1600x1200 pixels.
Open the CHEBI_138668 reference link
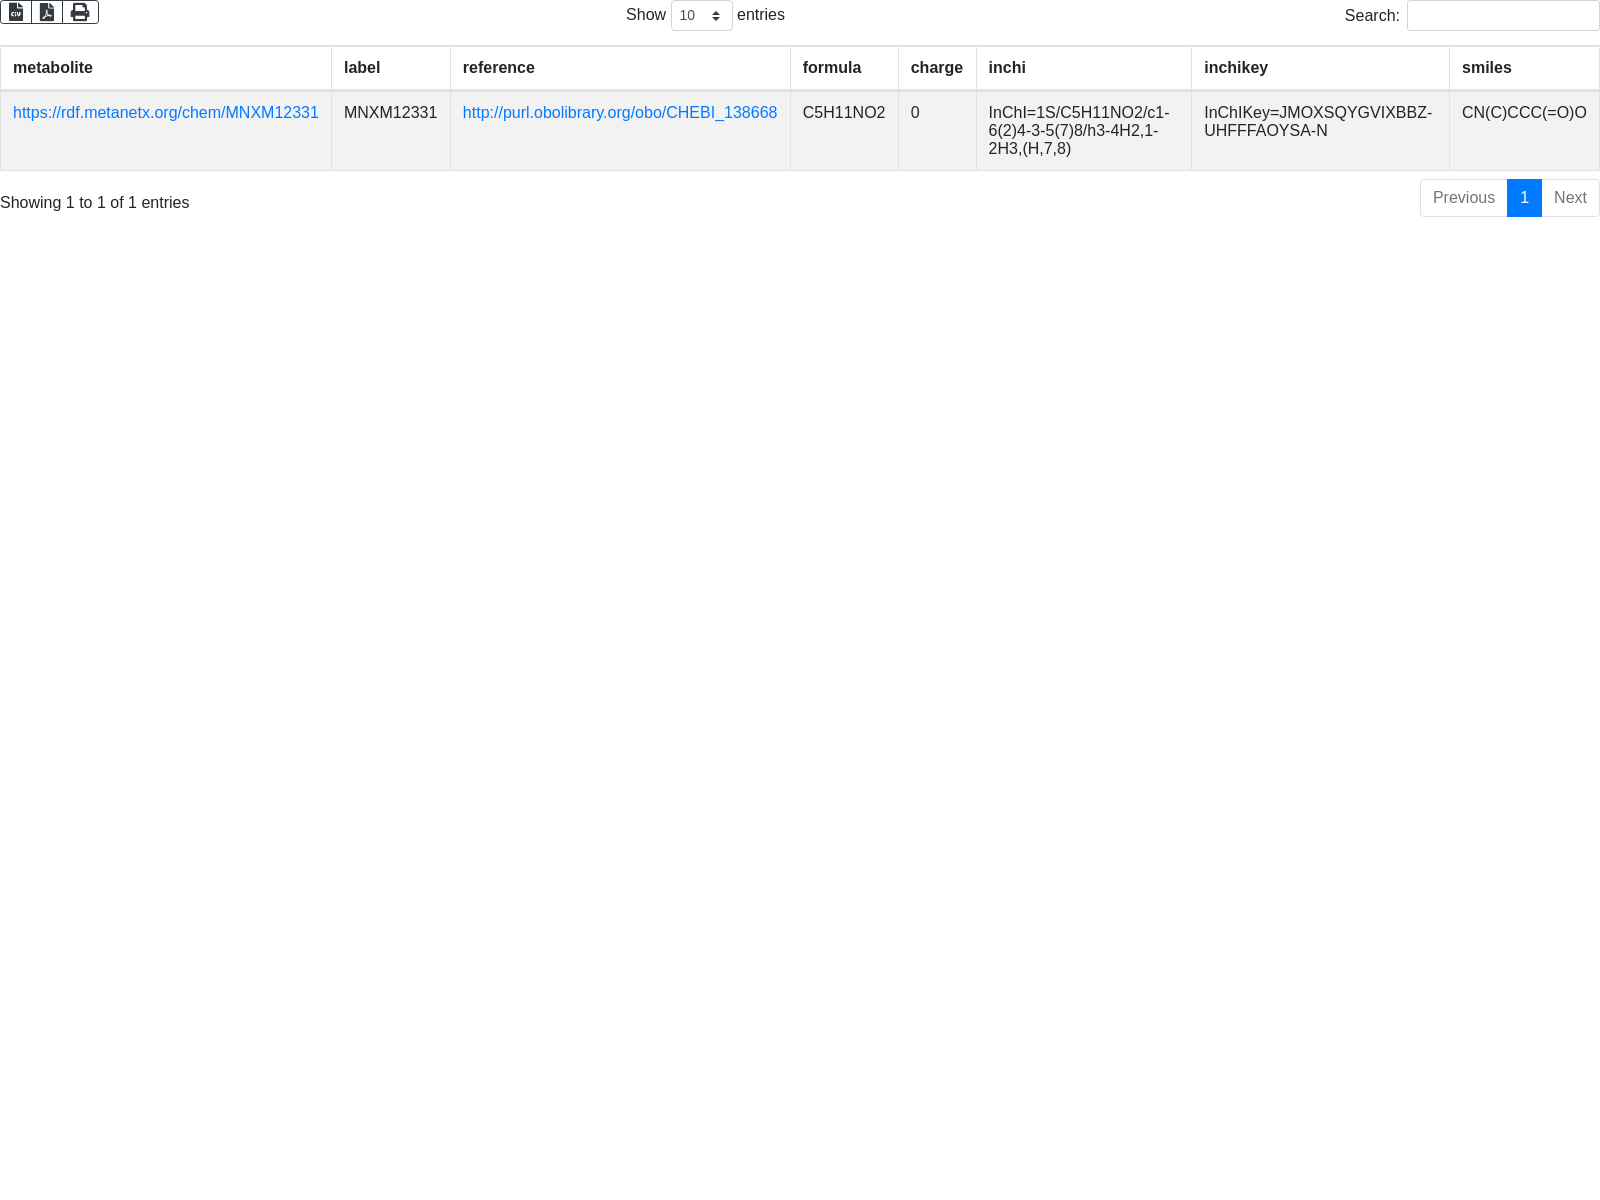coord(619,113)
